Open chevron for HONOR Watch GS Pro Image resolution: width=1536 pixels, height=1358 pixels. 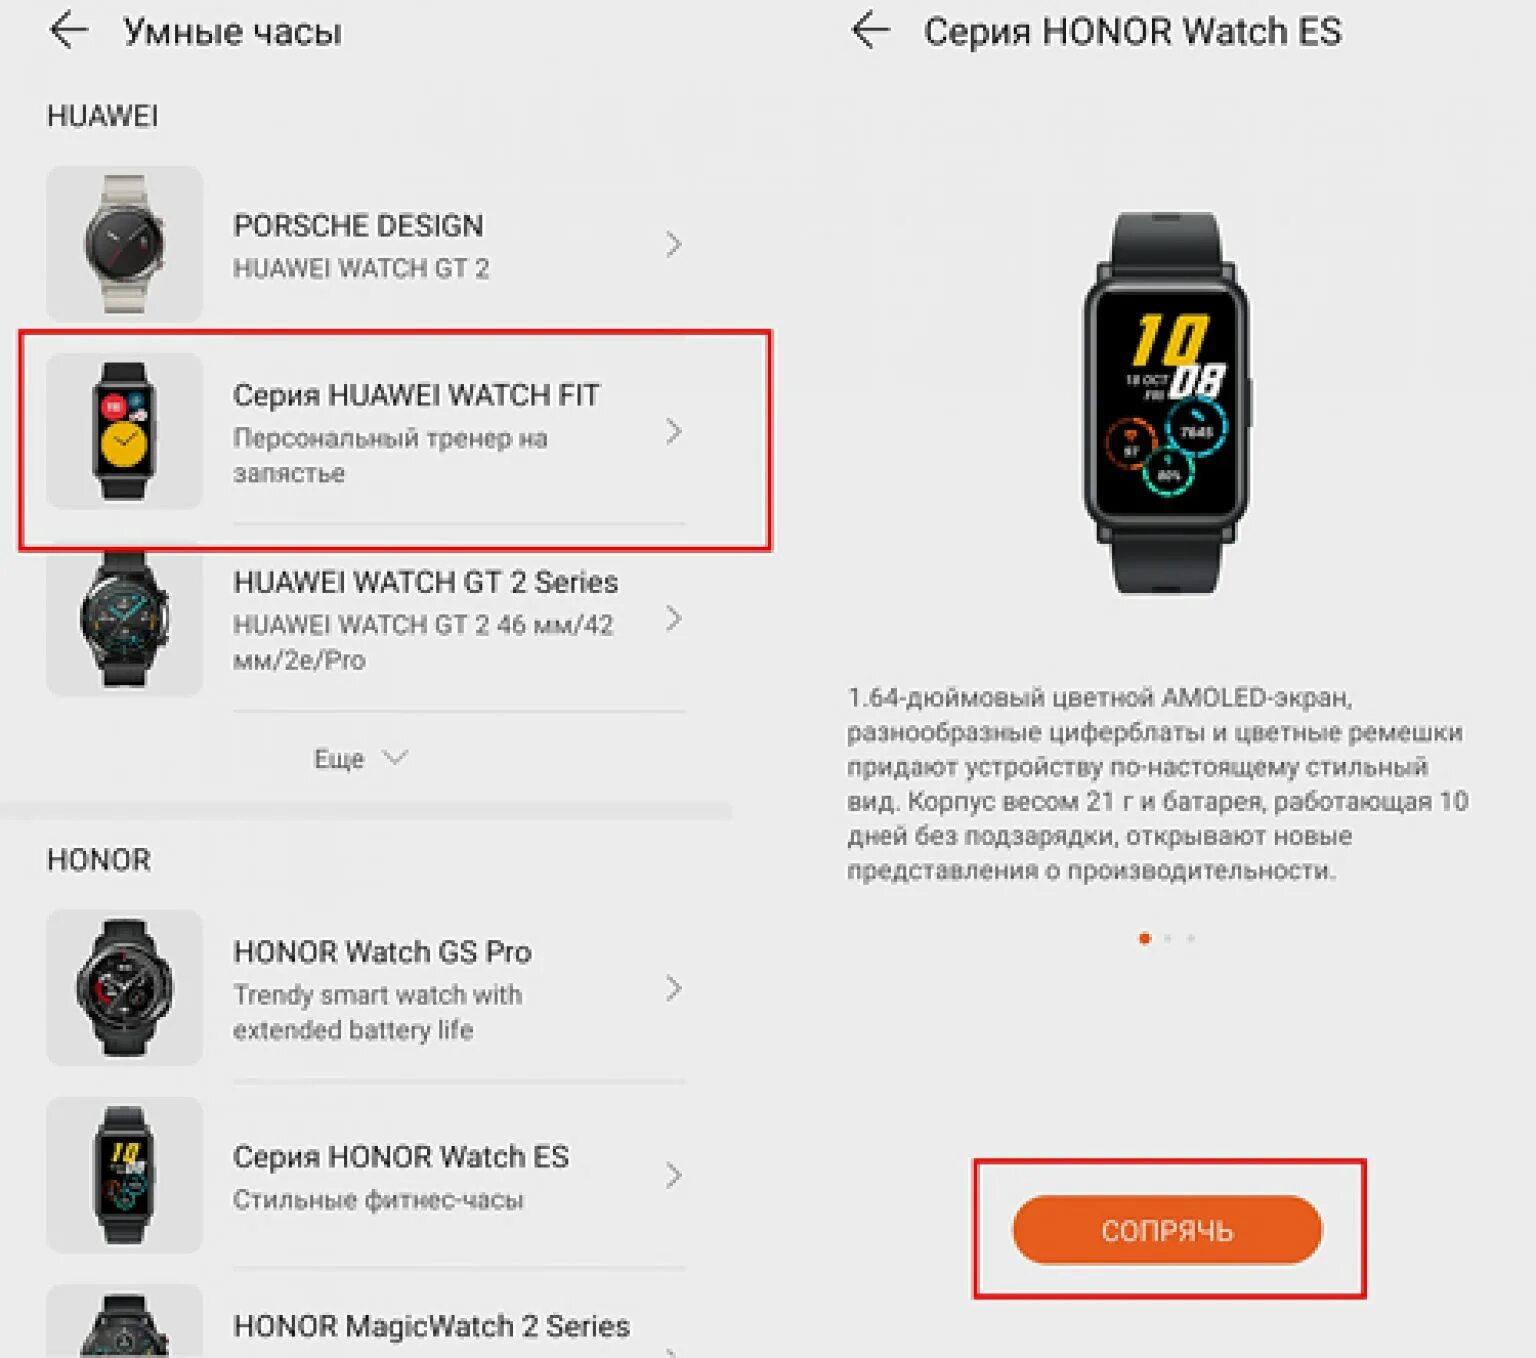pyautogui.click(x=674, y=988)
